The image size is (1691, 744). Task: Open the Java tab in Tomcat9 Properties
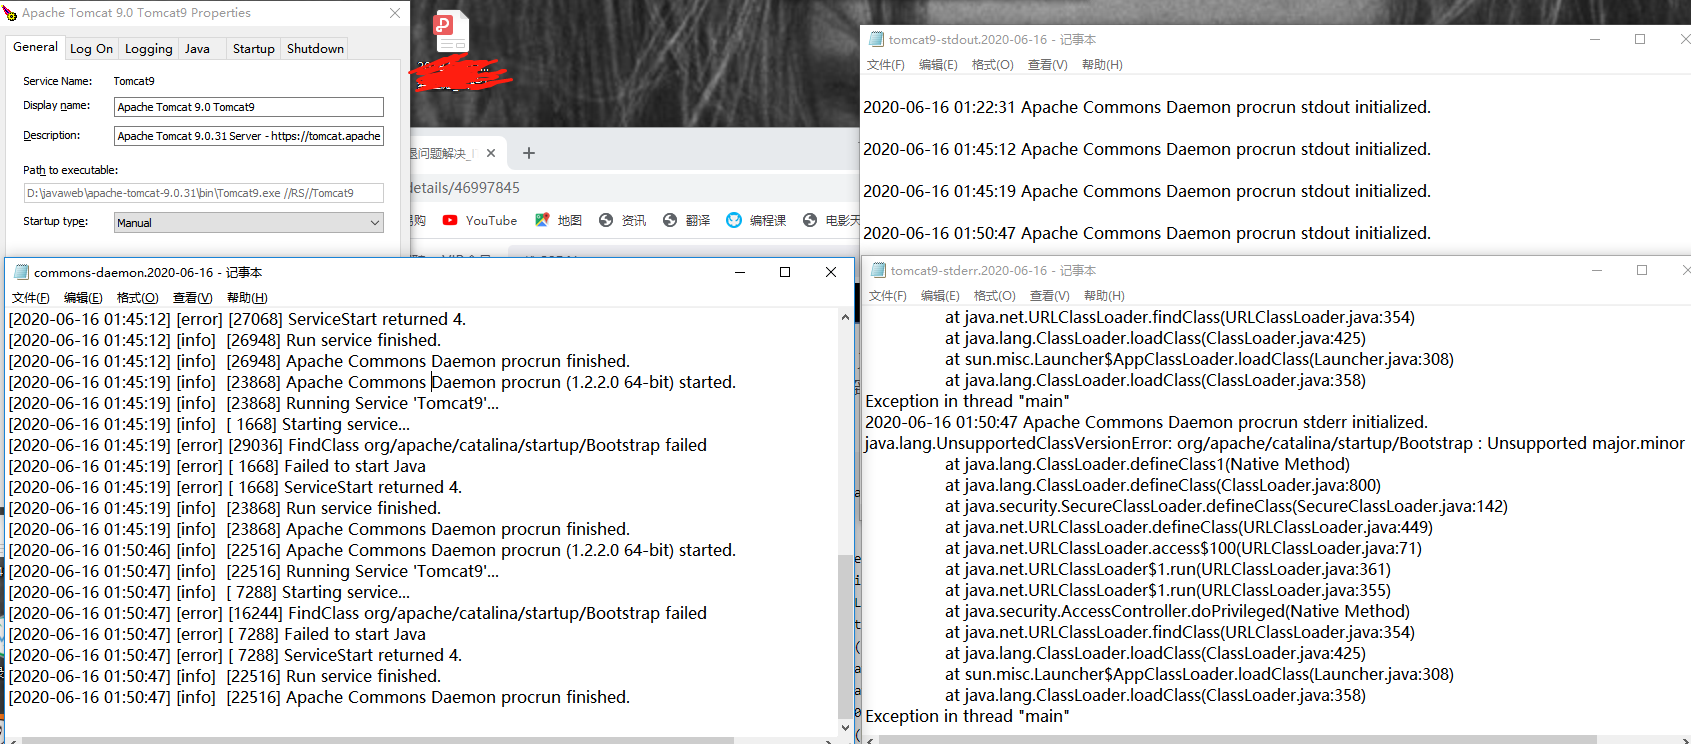(x=197, y=48)
